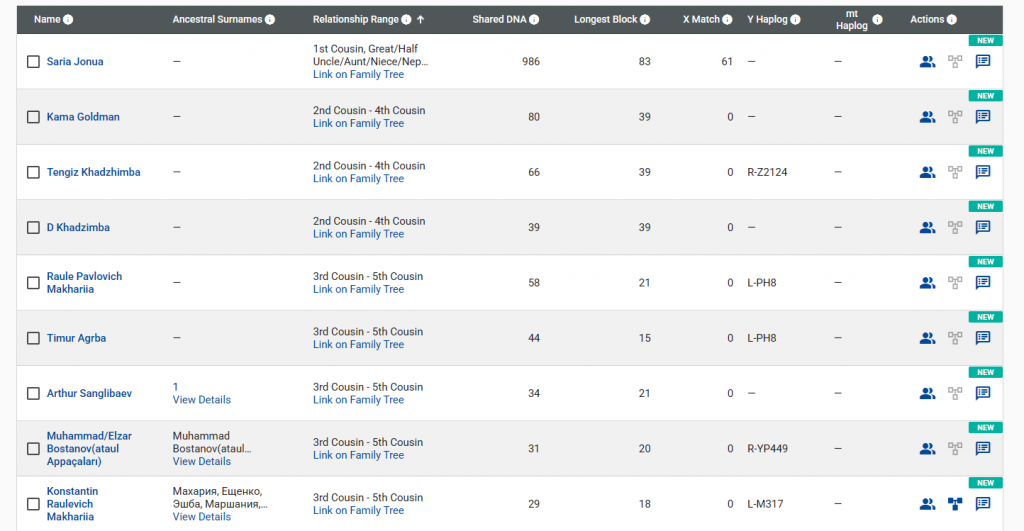The width and height of the screenshot is (1024, 531).
Task: Select the checkbox for Saria Jonua
Action: [x=33, y=62]
